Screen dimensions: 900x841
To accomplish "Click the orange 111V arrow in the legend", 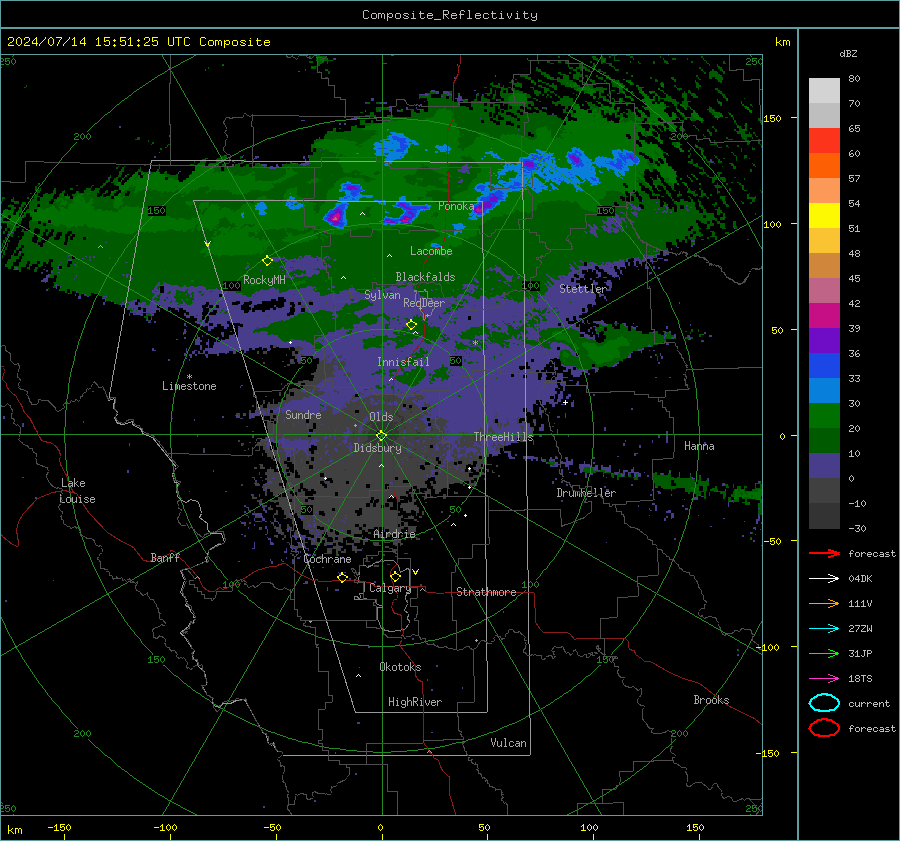I will point(824,603).
